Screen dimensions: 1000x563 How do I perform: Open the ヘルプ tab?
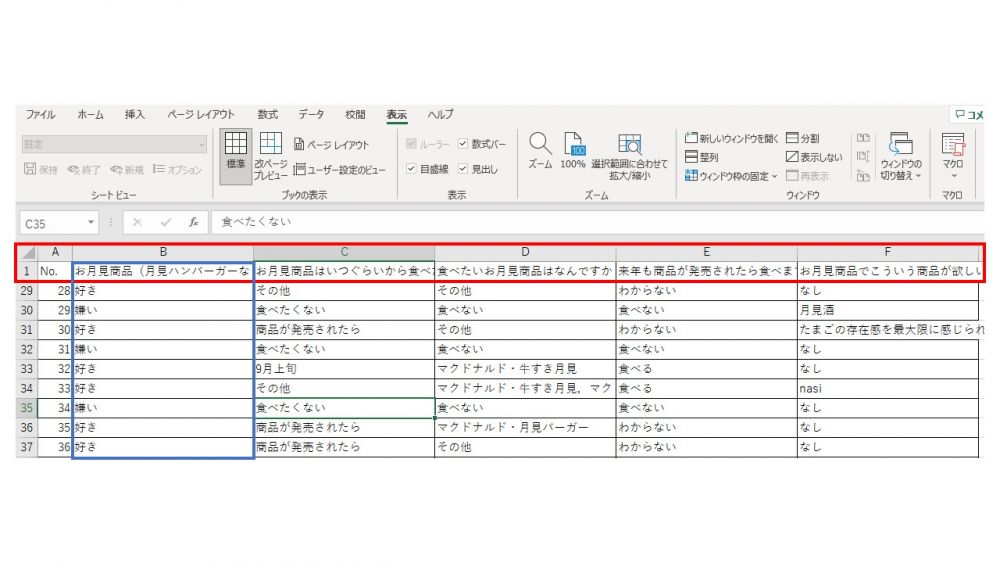click(440, 115)
